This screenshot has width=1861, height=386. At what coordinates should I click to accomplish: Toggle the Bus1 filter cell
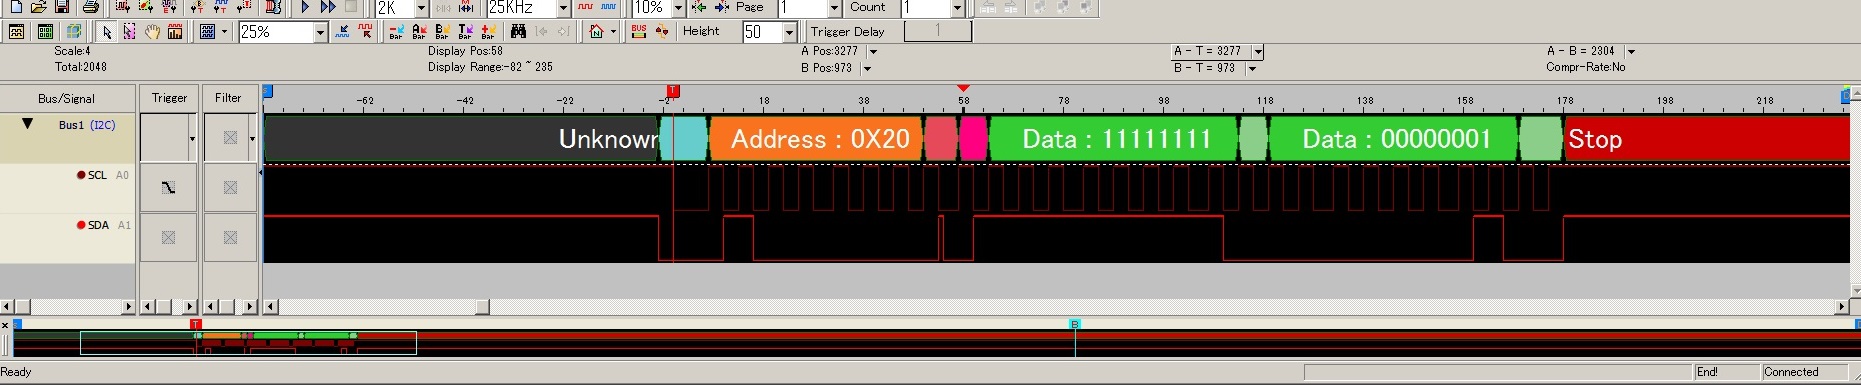coord(230,138)
